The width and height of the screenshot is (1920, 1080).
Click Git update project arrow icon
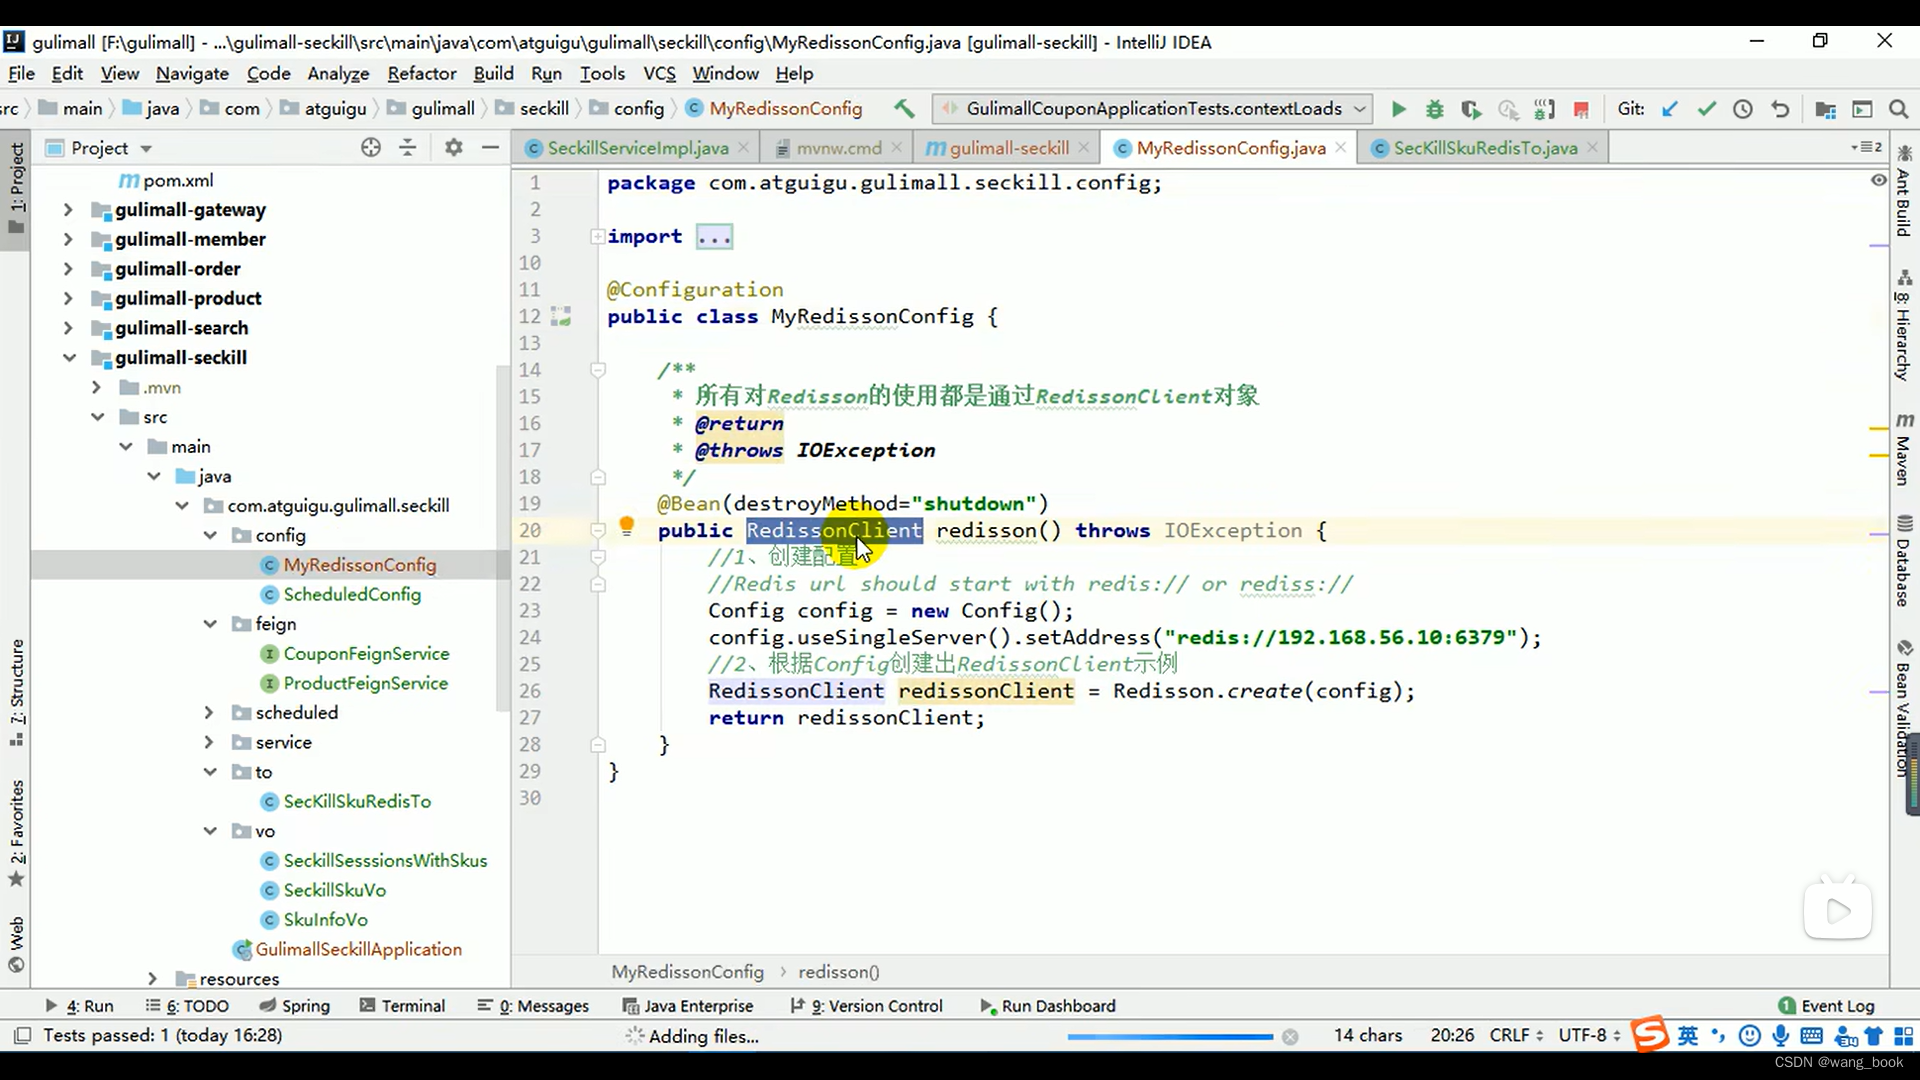coord(1669,109)
